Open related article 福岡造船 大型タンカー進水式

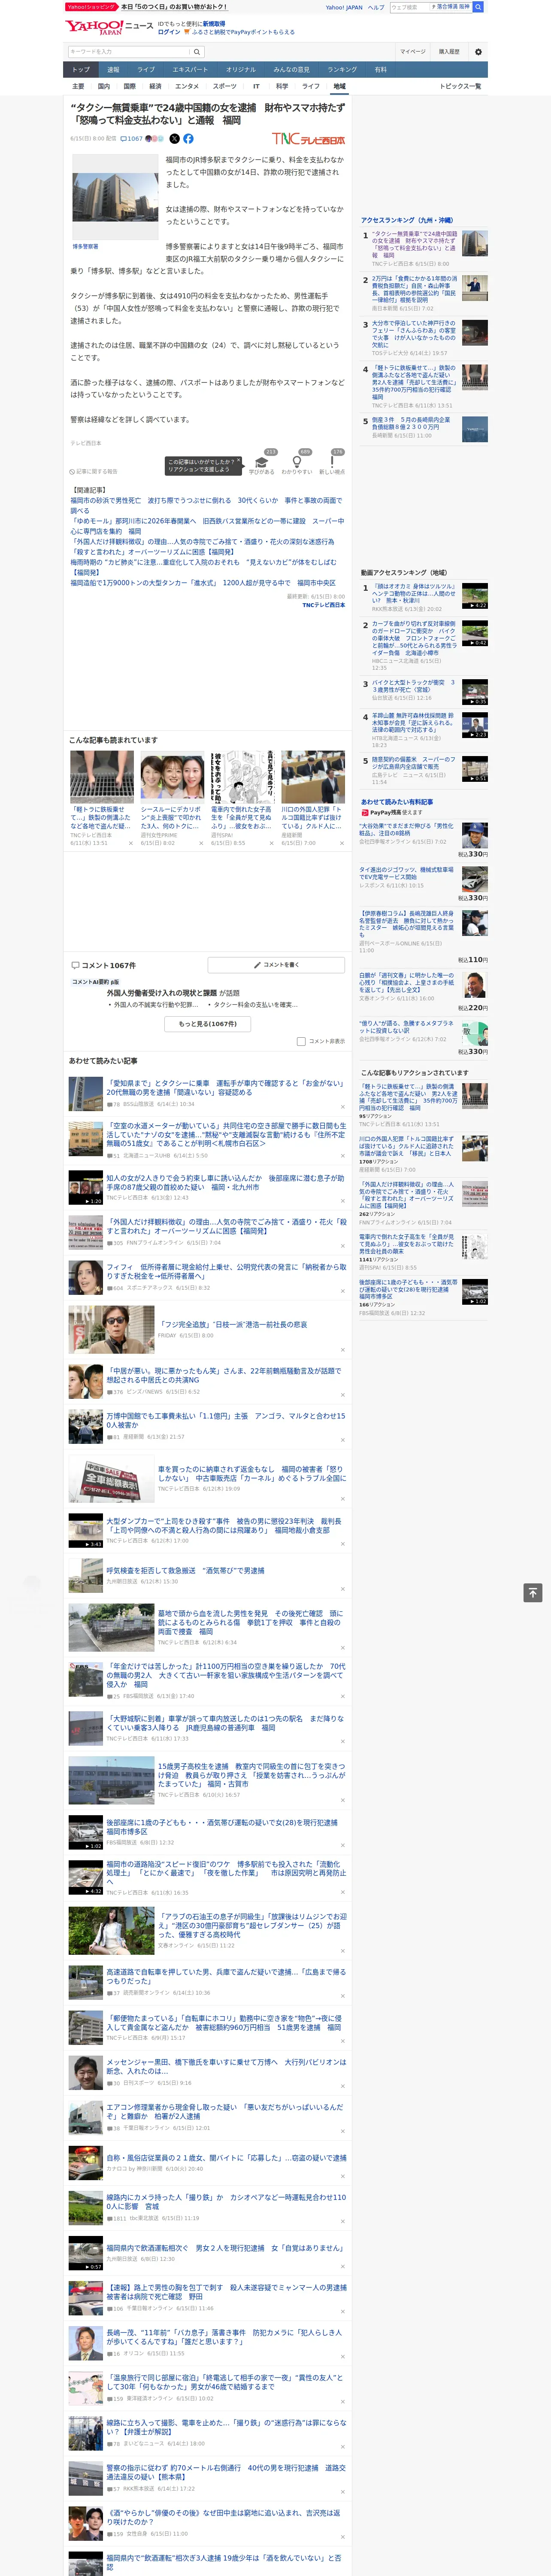click(x=203, y=583)
